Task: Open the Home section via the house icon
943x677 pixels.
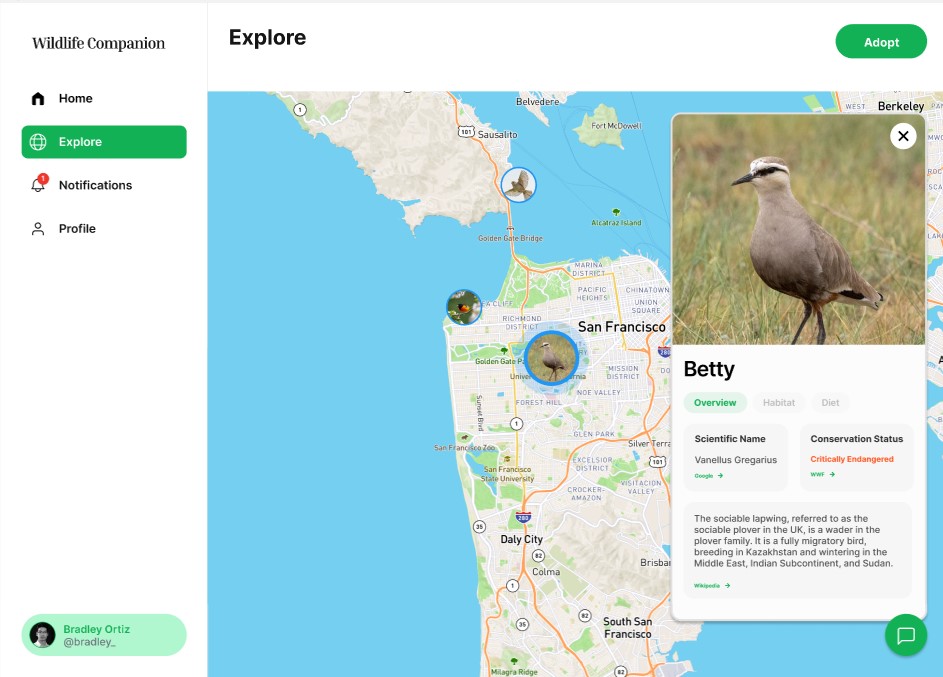Action: [38, 98]
